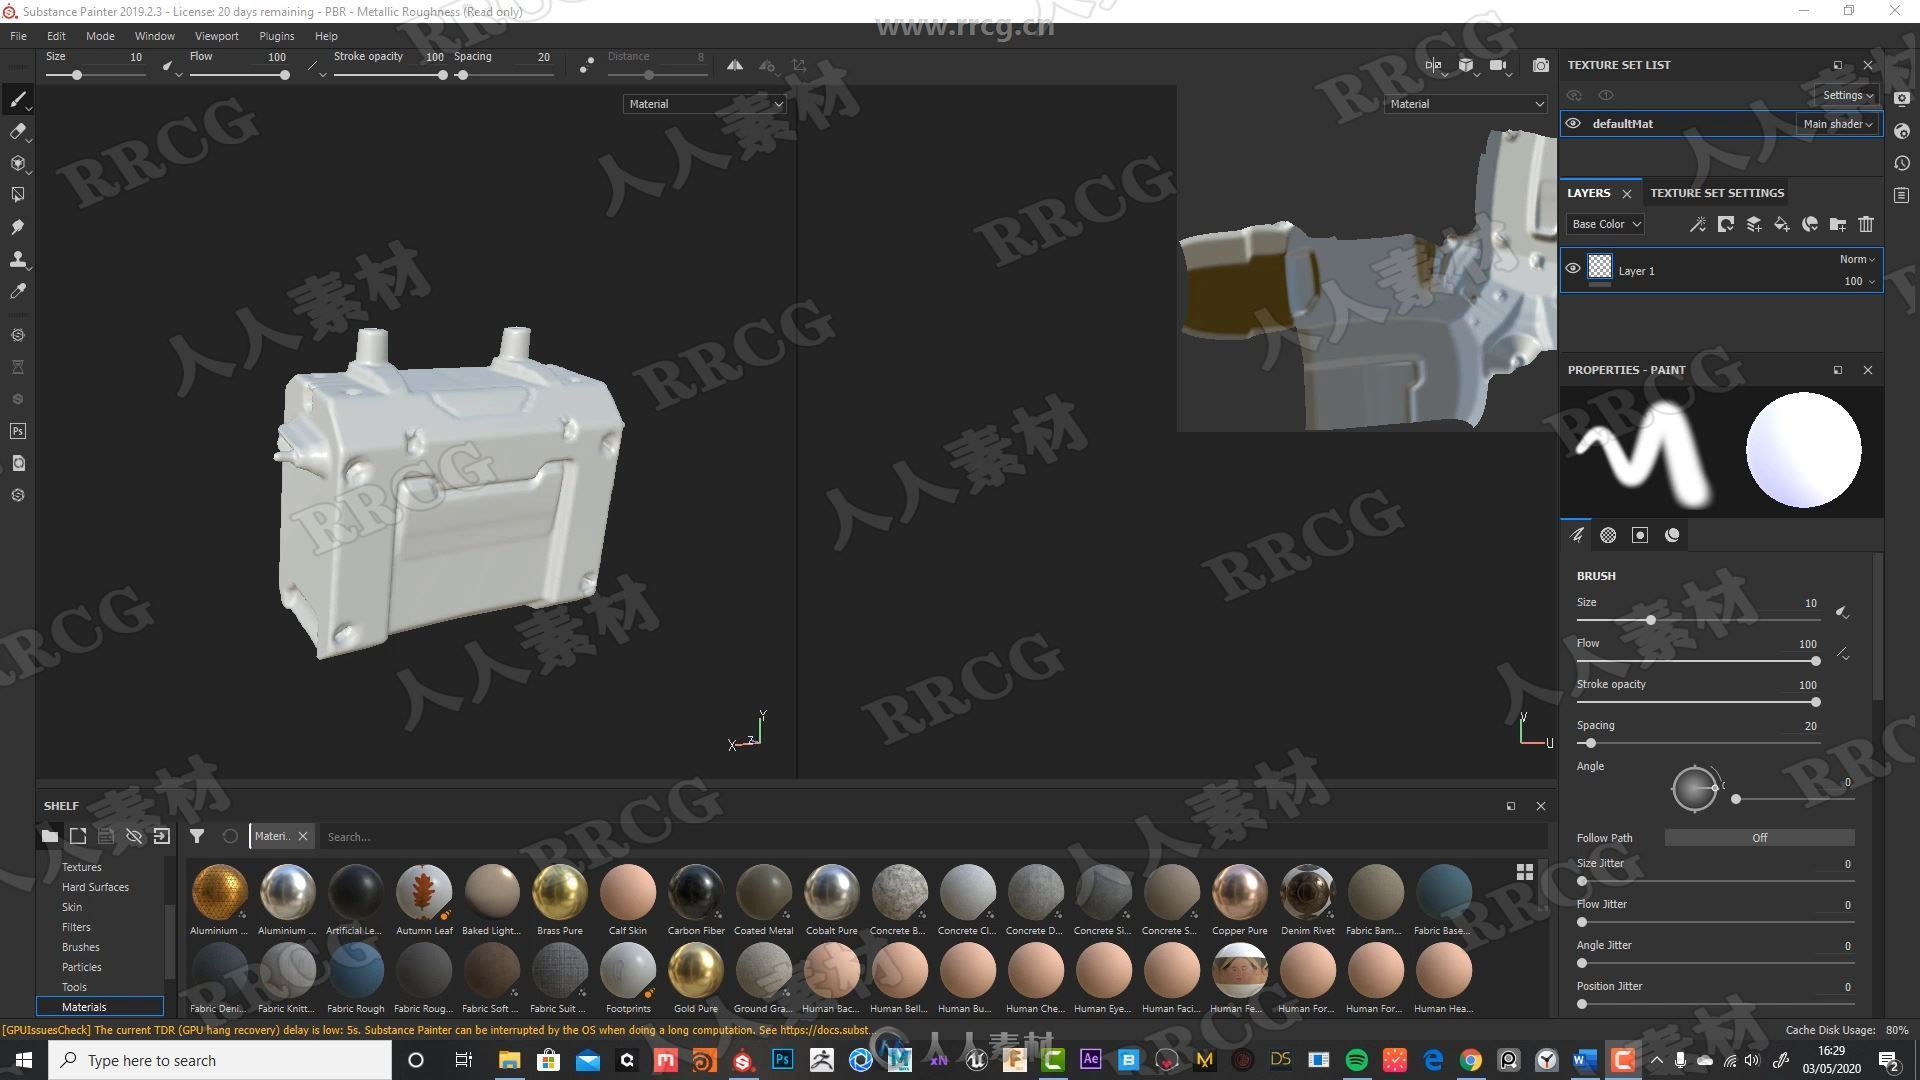Open the Main shader dropdown
Screen dimensions: 1920x1080
[x=1837, y=124]
